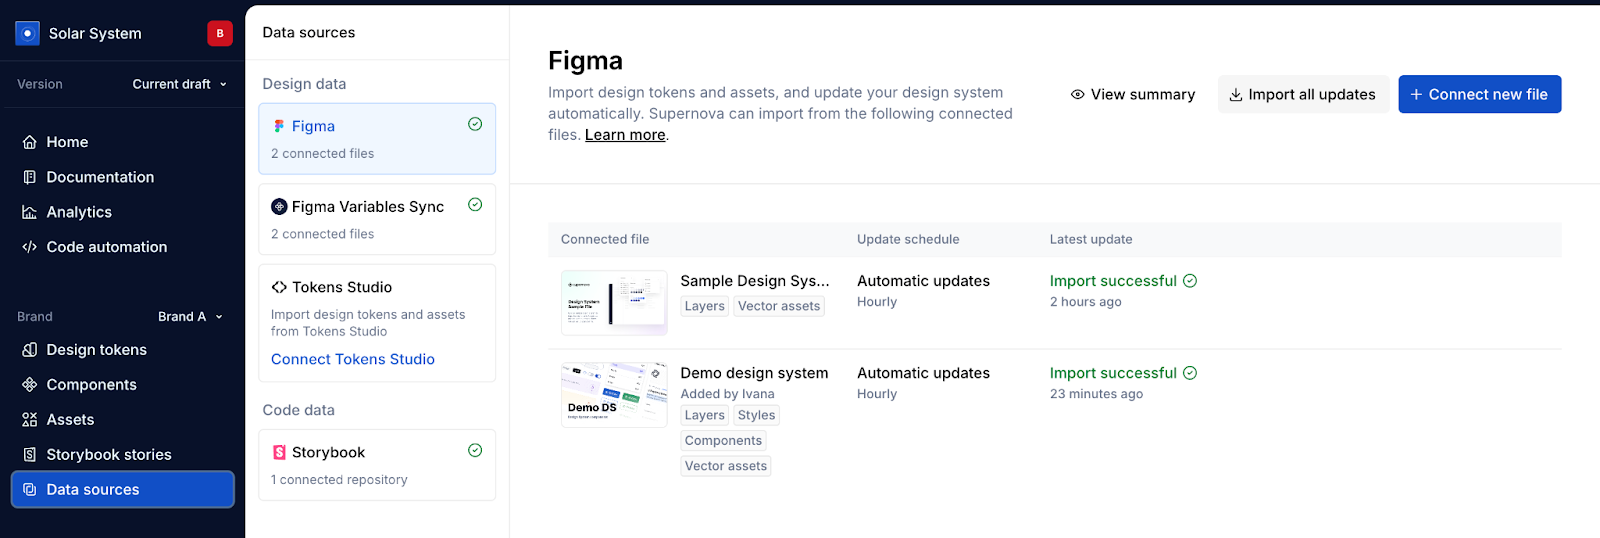1600x538 pixels.
Task: Click Connect new file button
Action: [x=1480, y=94]
